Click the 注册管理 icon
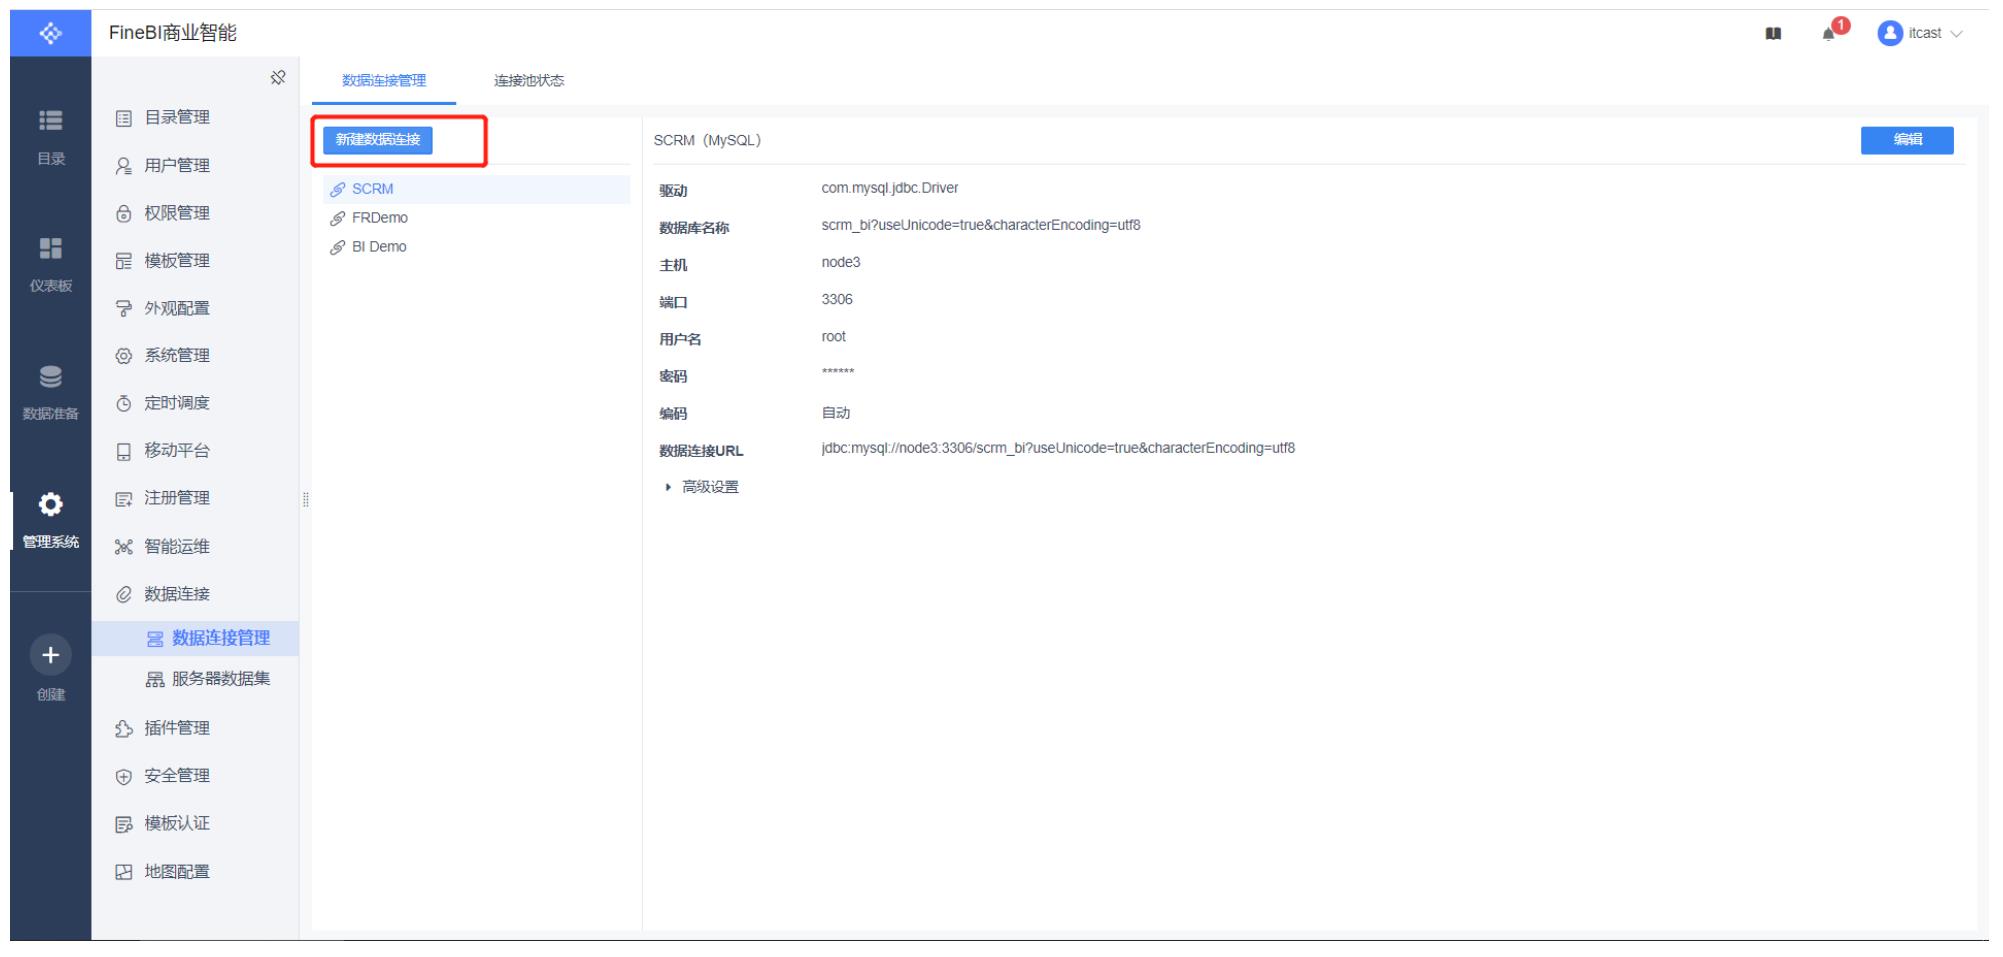Image resolution: width=2003 pixels, height=957 pixels. point(124,498)
